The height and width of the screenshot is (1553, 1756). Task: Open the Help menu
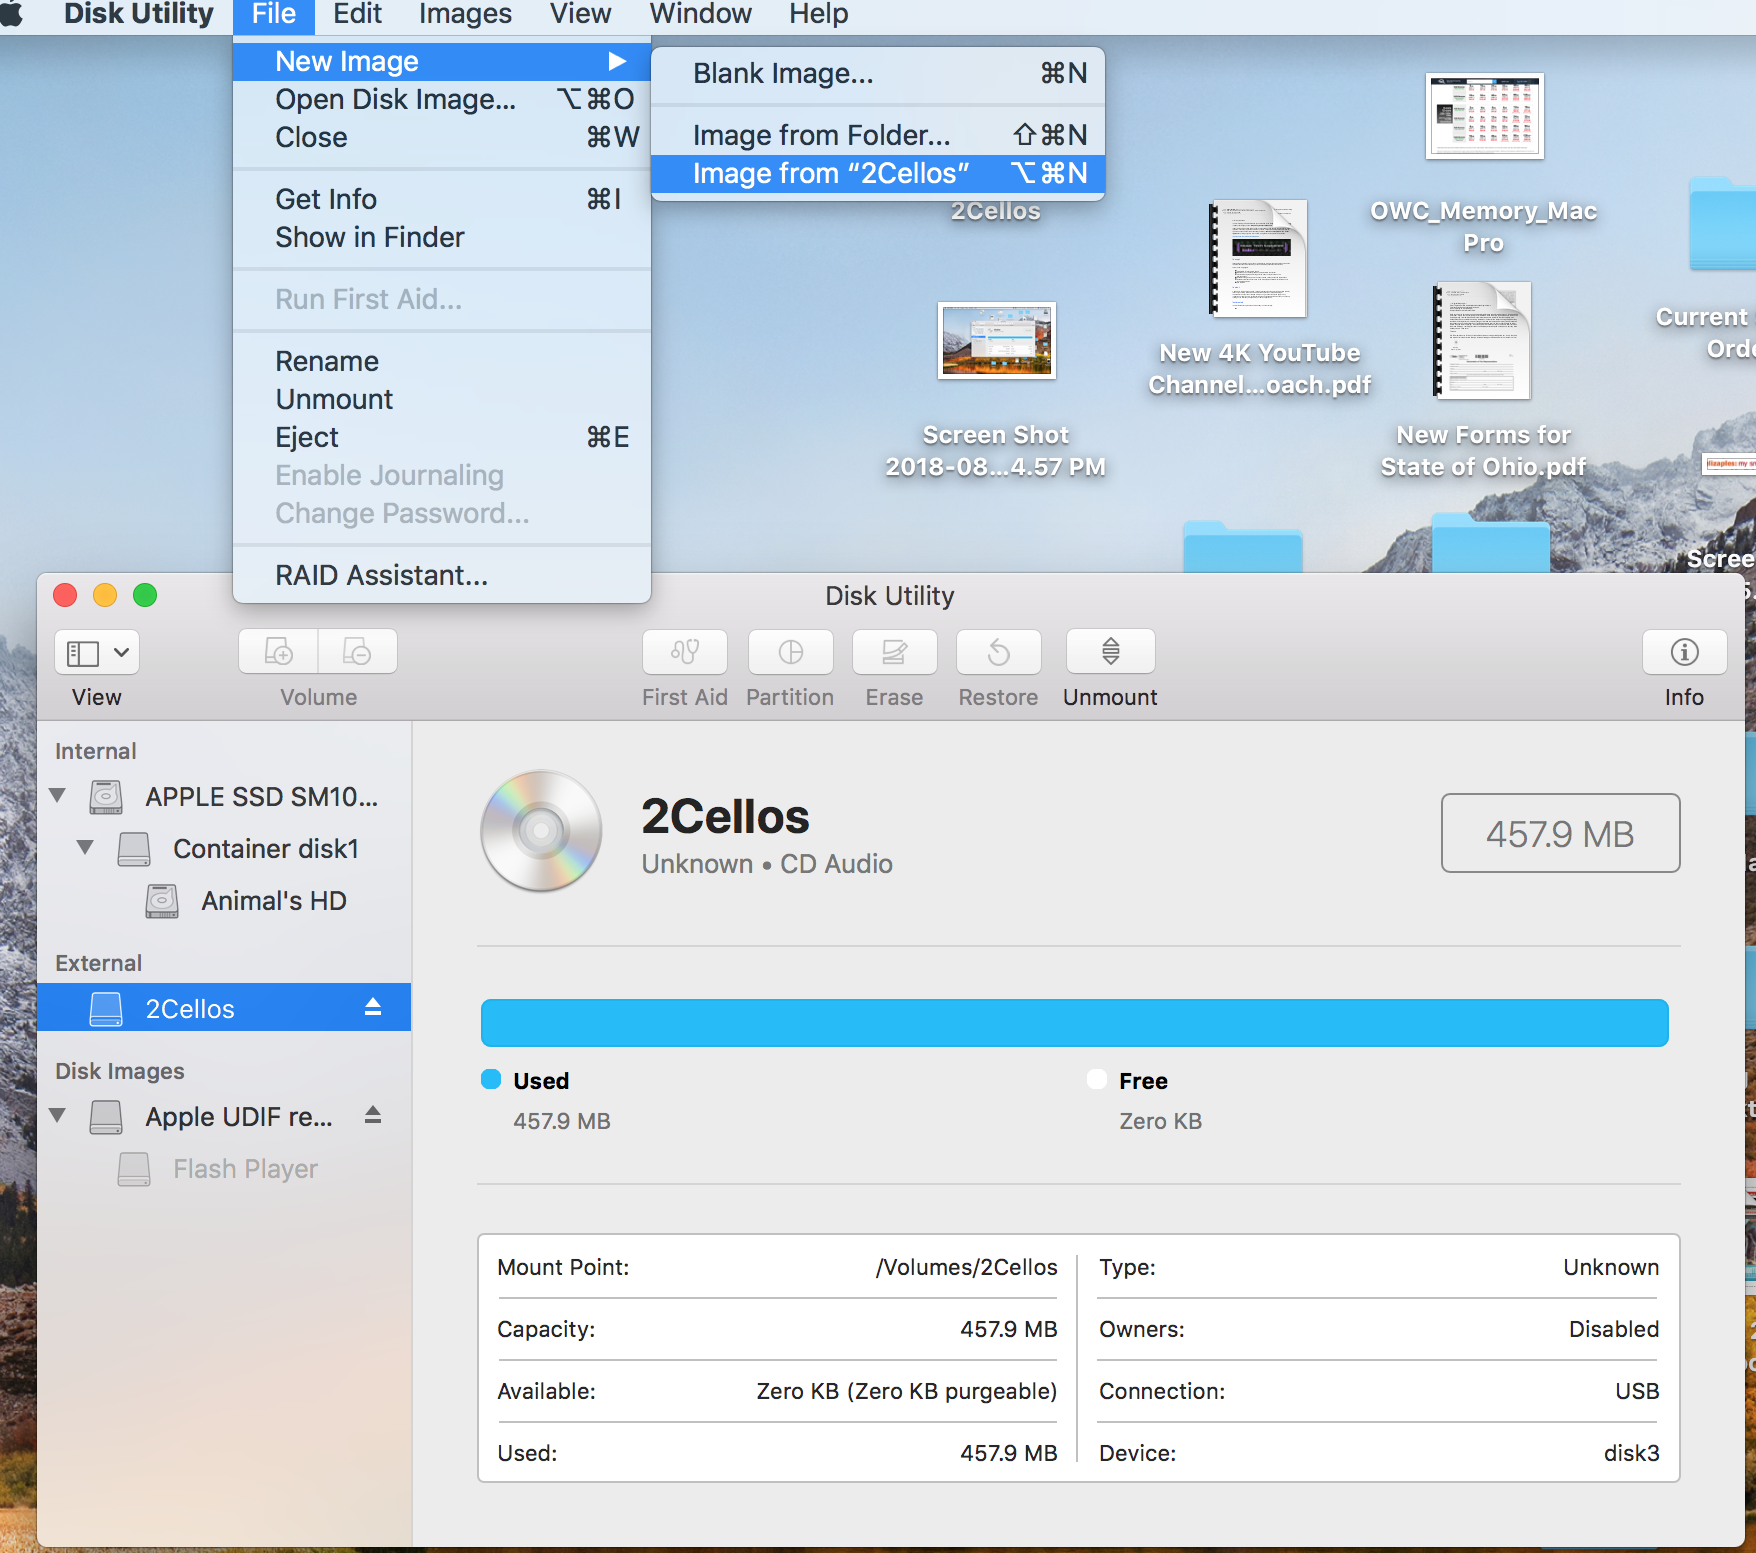(818, 15)
